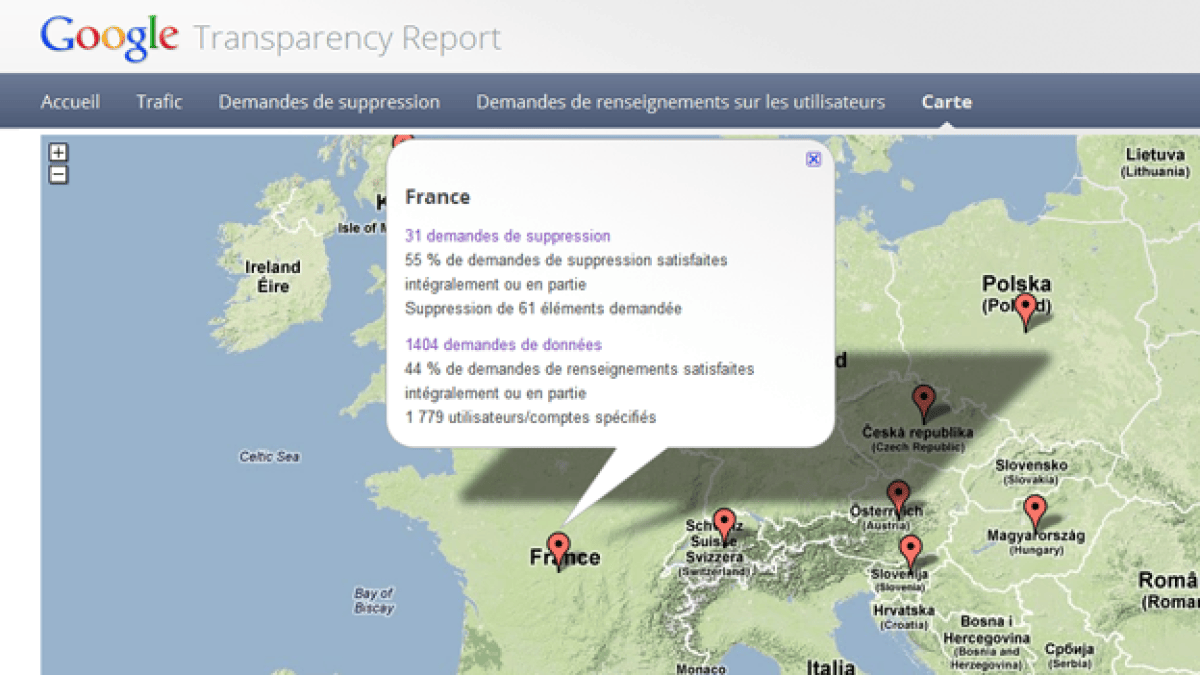Click the 'Bay of Biscay' map label
The height and width of the screenshot is (675, 1200).
(x=374, y=600)
